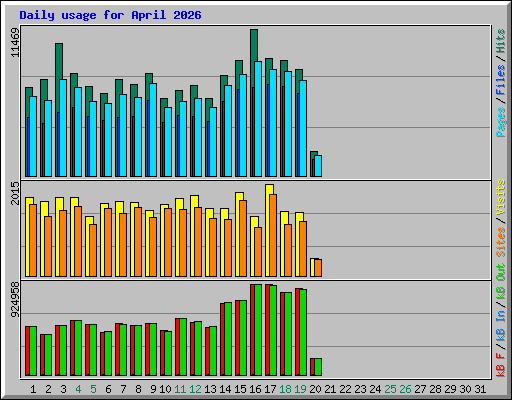This screenshot has height=400, width=512.
Task: Click the 'Files' legend label
Action: pyautogui.click(x=501, y=80)
